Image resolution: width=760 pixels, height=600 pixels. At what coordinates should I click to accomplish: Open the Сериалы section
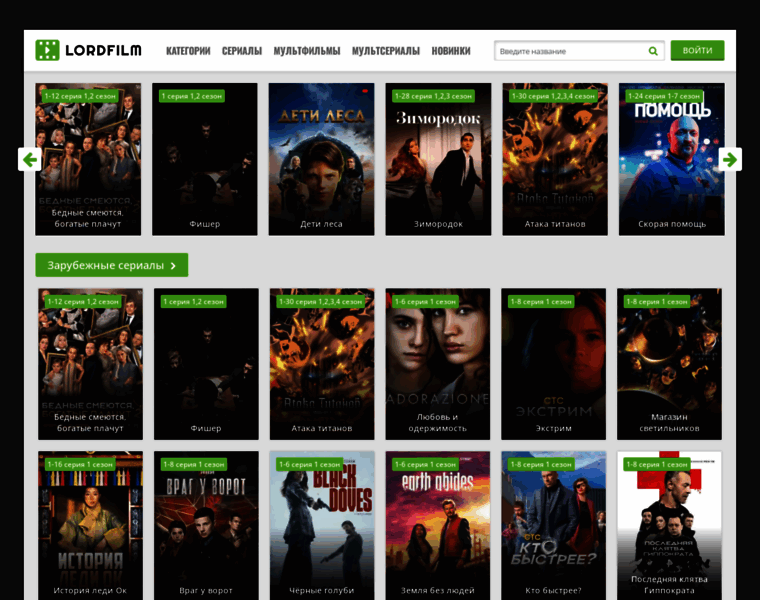click(x=242, y=51)
